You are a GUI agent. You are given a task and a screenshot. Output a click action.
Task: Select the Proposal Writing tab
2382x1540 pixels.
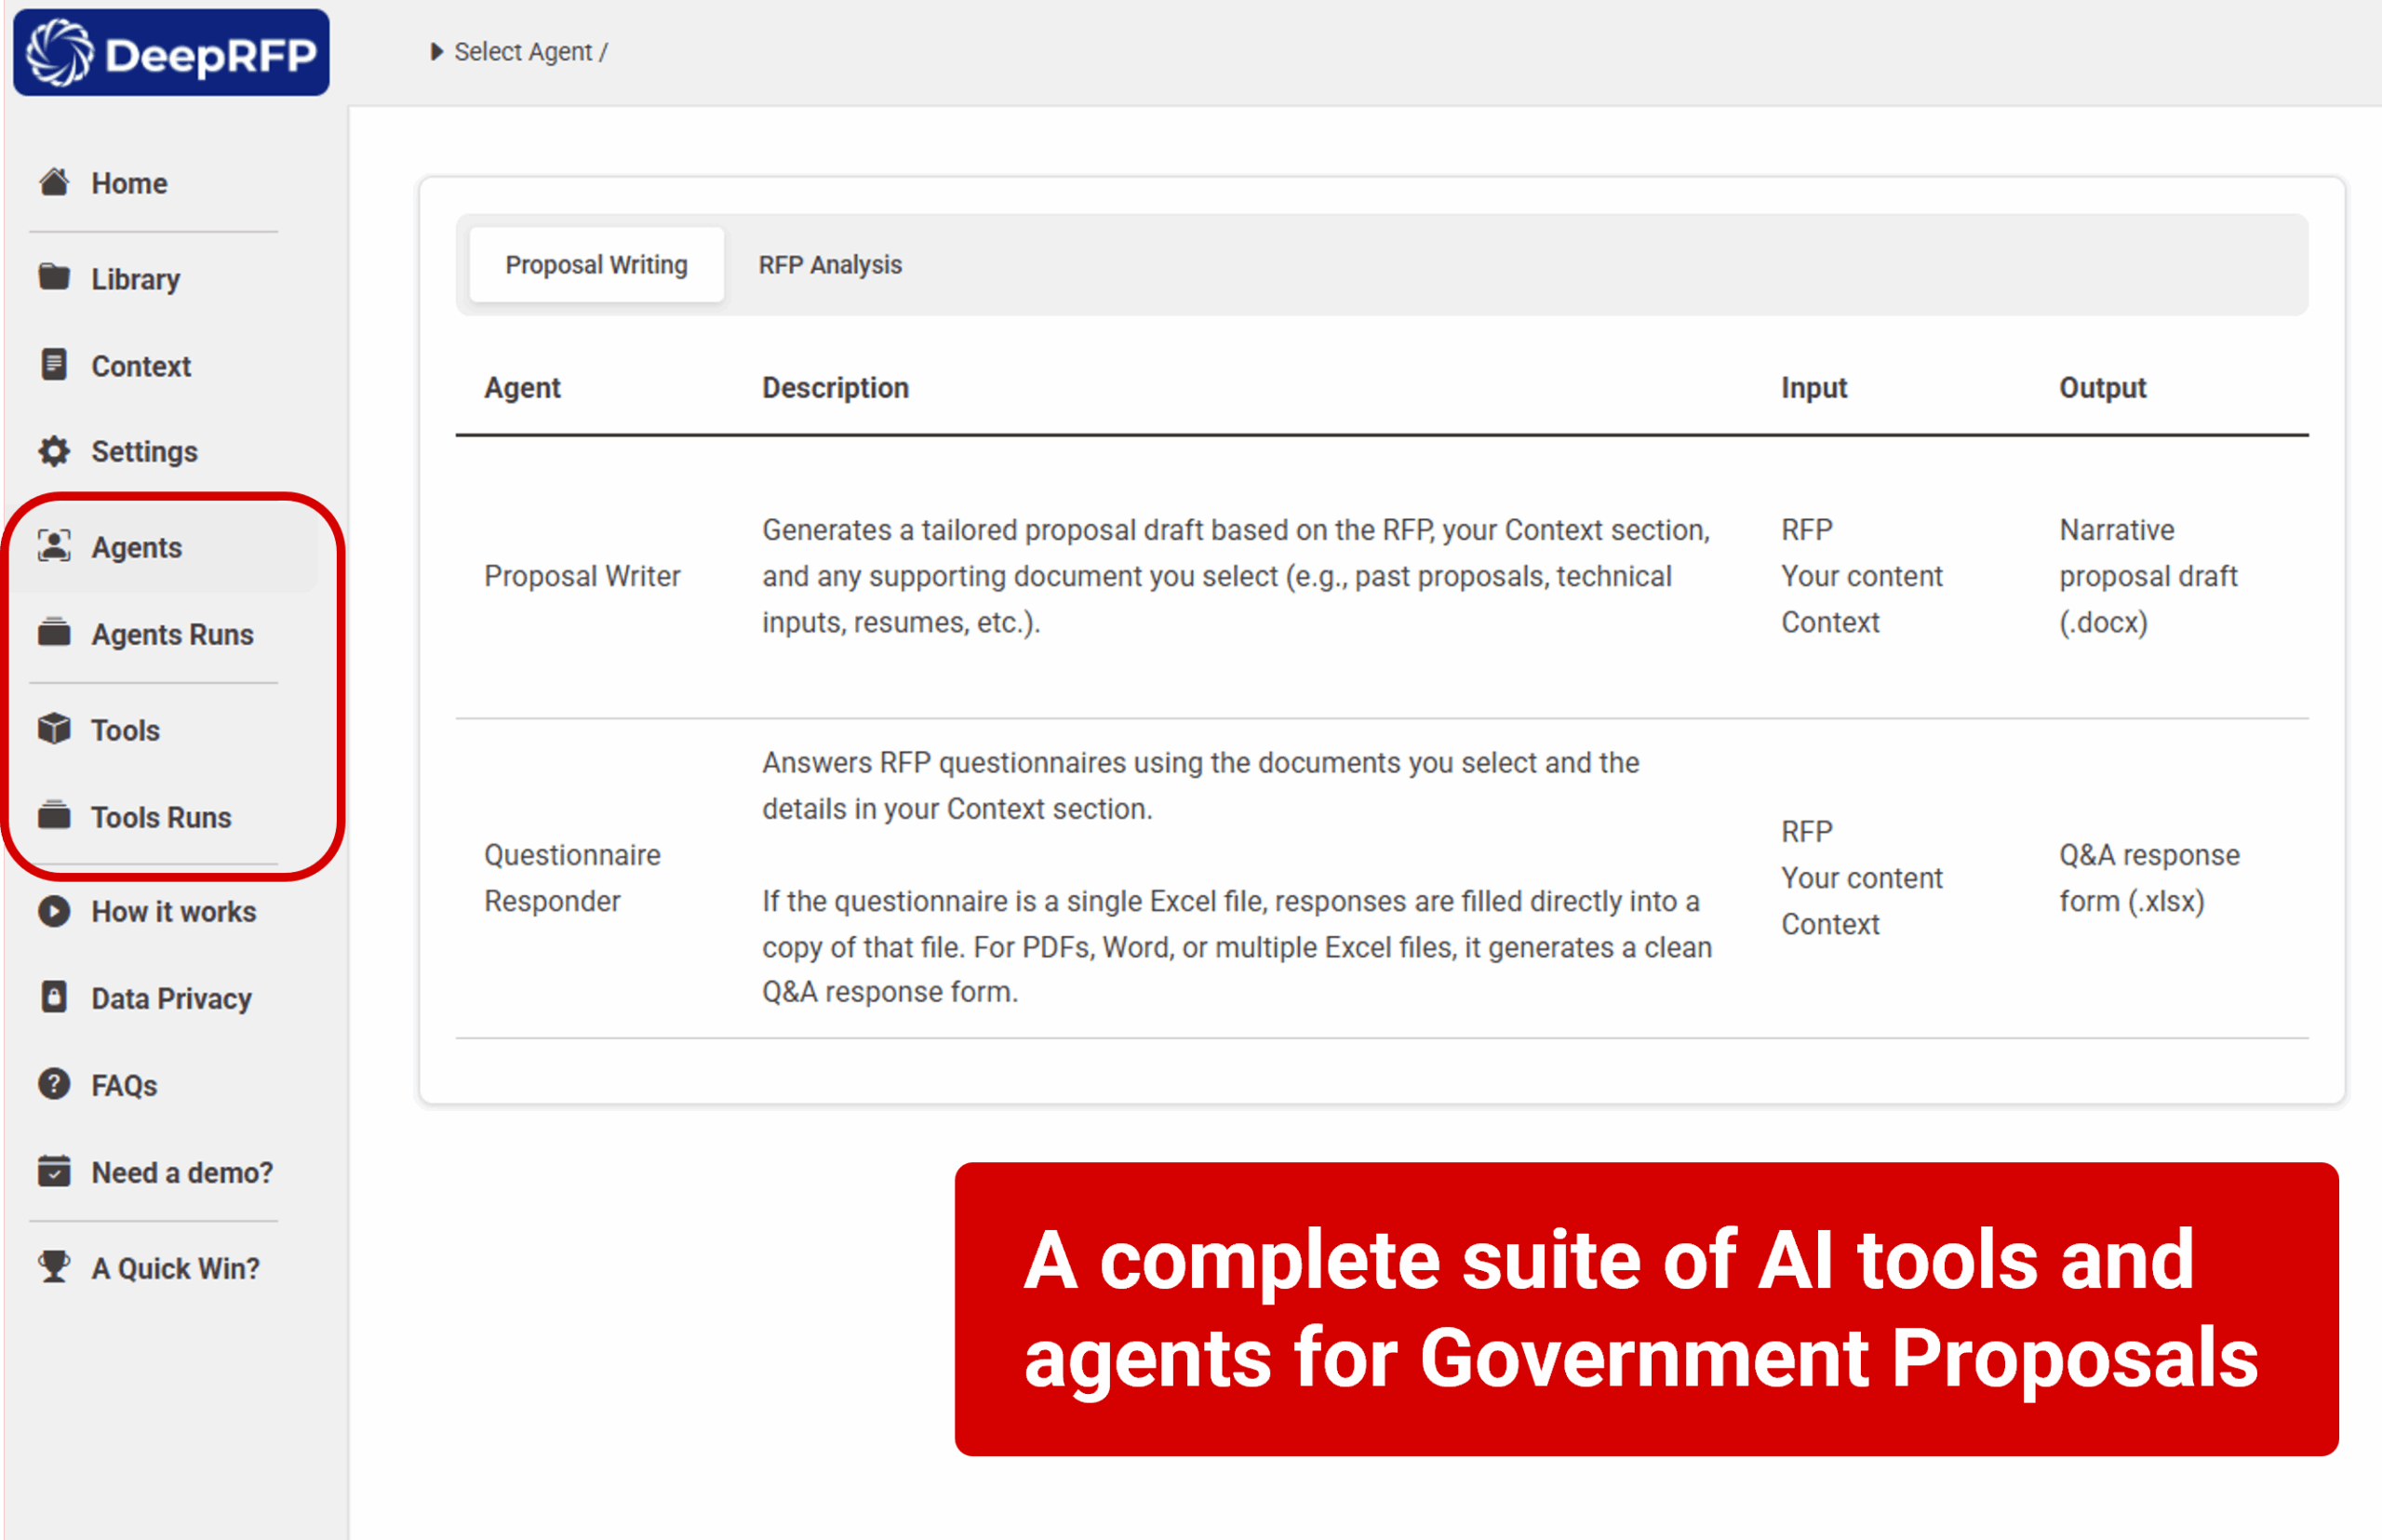click(596, 265)
